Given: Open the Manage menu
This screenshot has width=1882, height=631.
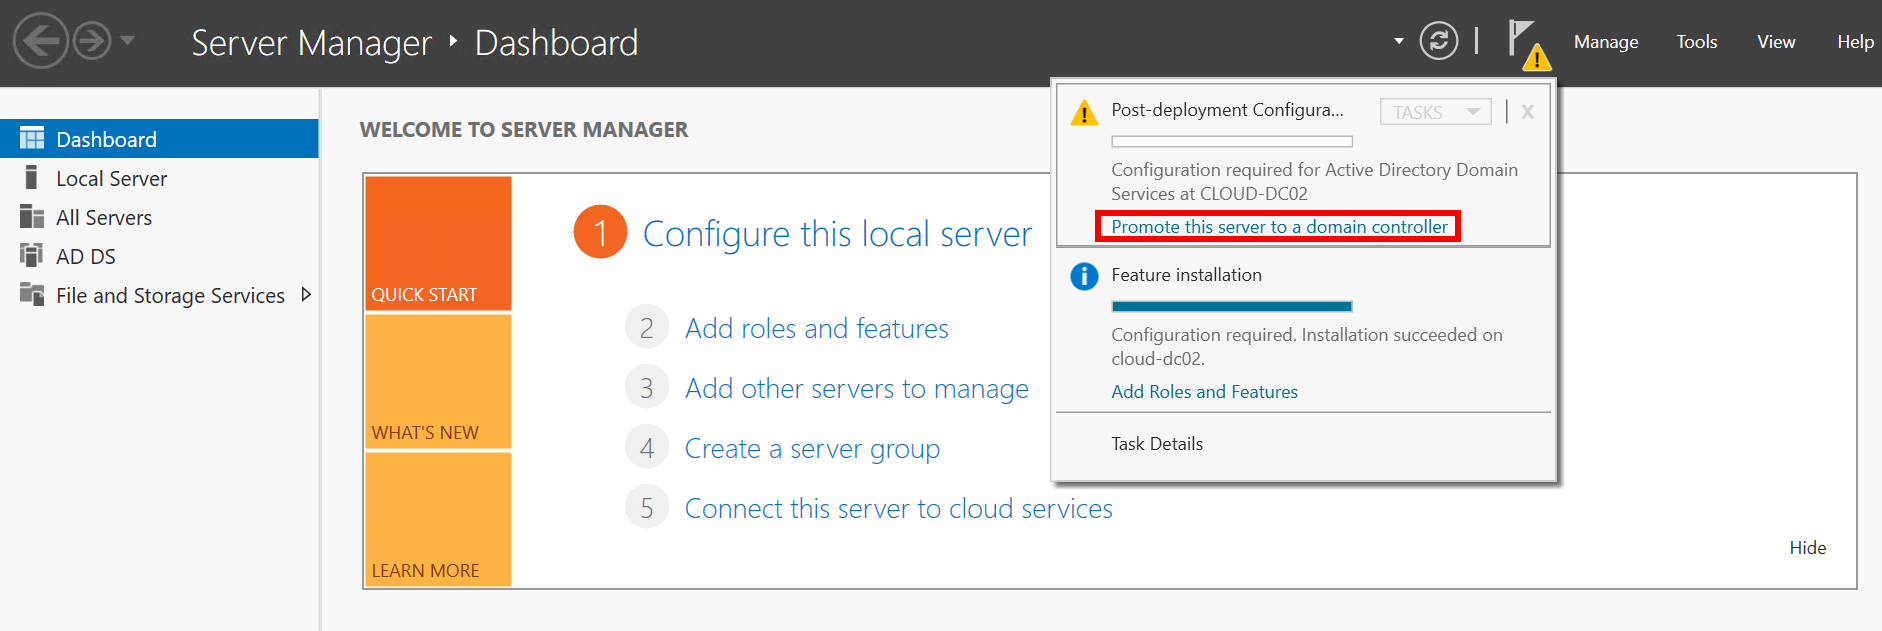Looking at the screenshot, I should click(1606, 42).
